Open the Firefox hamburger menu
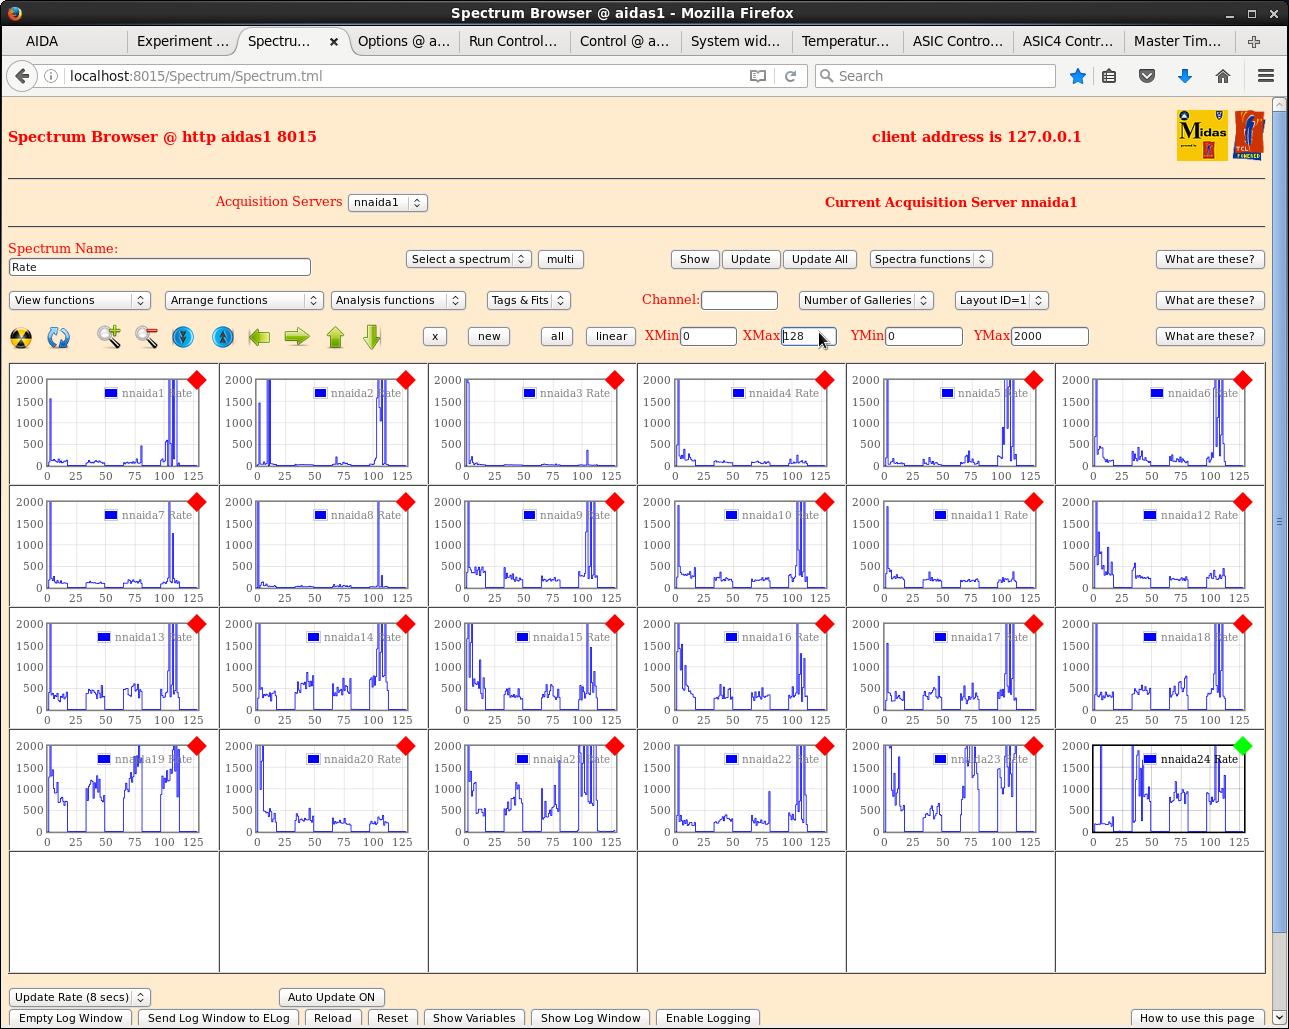The height and width of the screenshot is (1029, 1289). point(1266,76)
